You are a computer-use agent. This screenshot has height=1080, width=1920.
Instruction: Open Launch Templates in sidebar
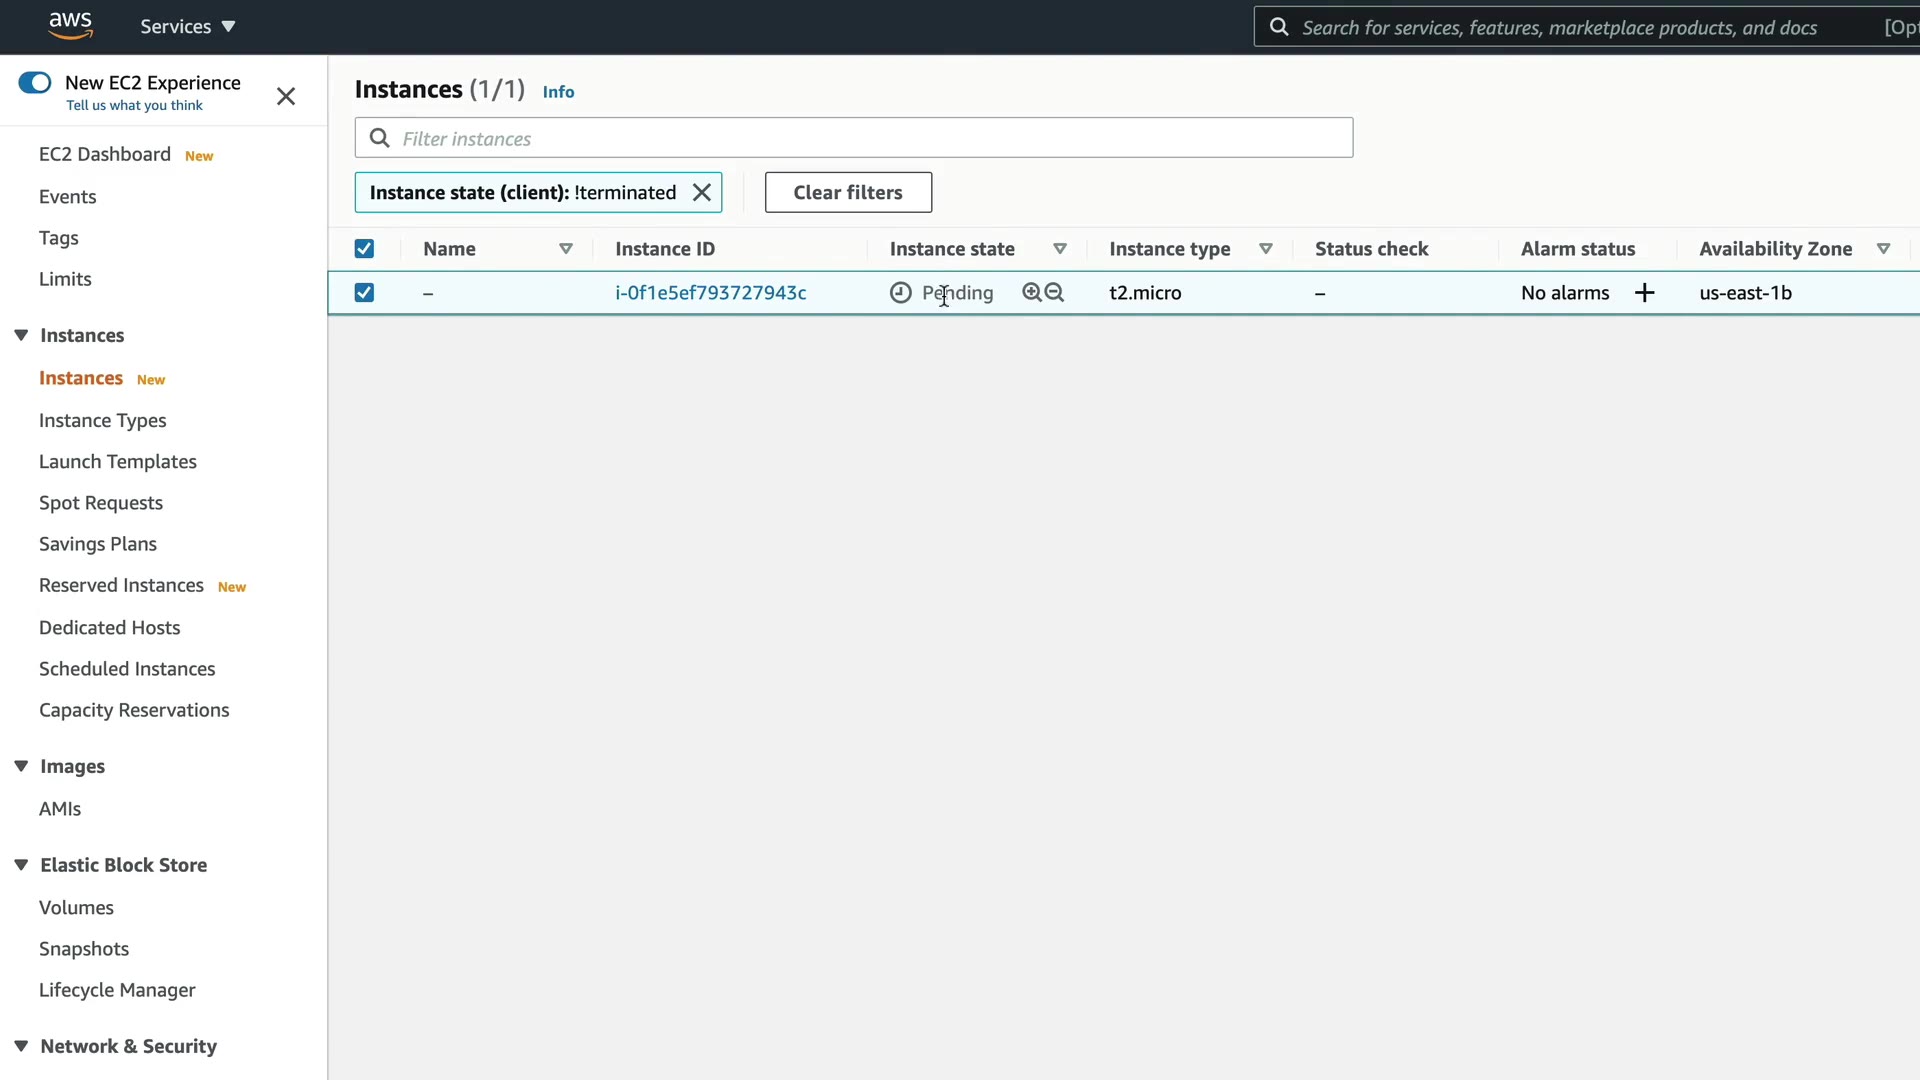click(x=118, y=462)
